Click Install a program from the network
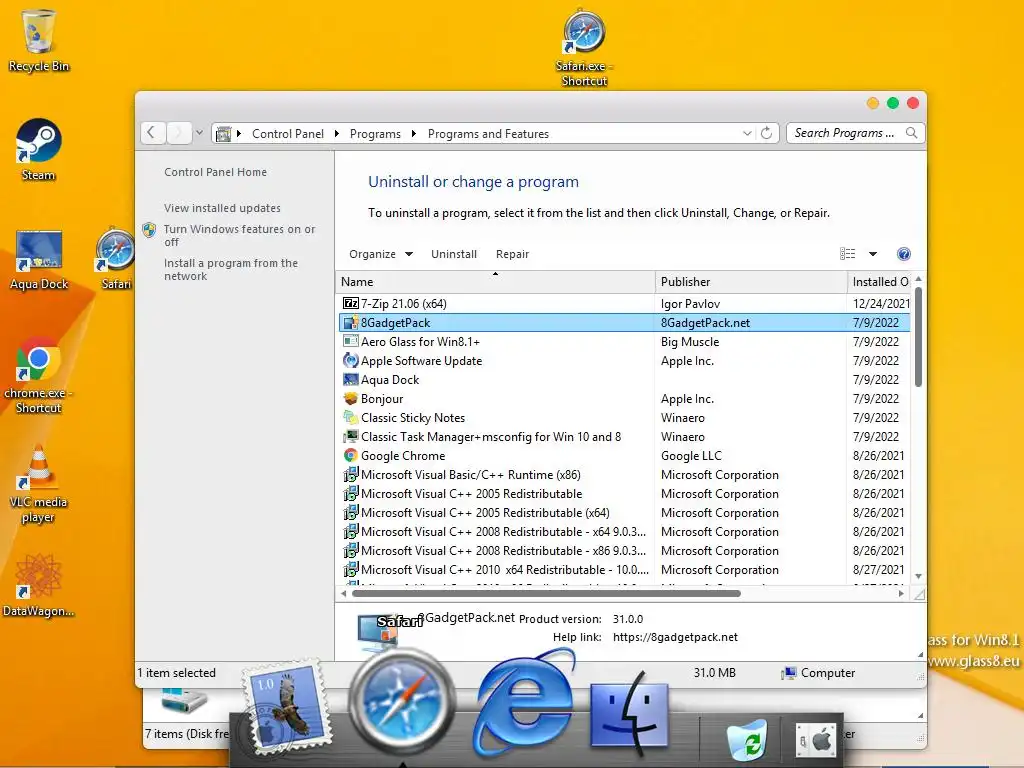The height and width of the screenshot is (768, 1024). point(231,269)
